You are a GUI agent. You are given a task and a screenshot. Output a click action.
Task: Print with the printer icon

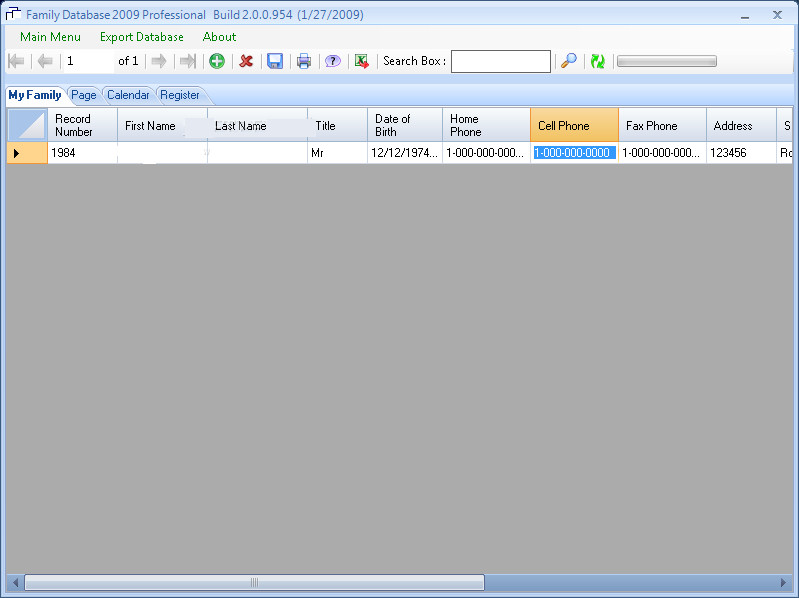304,62
